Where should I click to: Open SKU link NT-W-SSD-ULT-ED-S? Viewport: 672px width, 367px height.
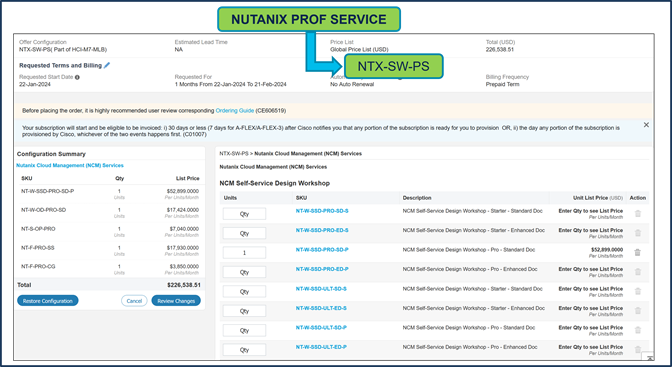[321, 308]
